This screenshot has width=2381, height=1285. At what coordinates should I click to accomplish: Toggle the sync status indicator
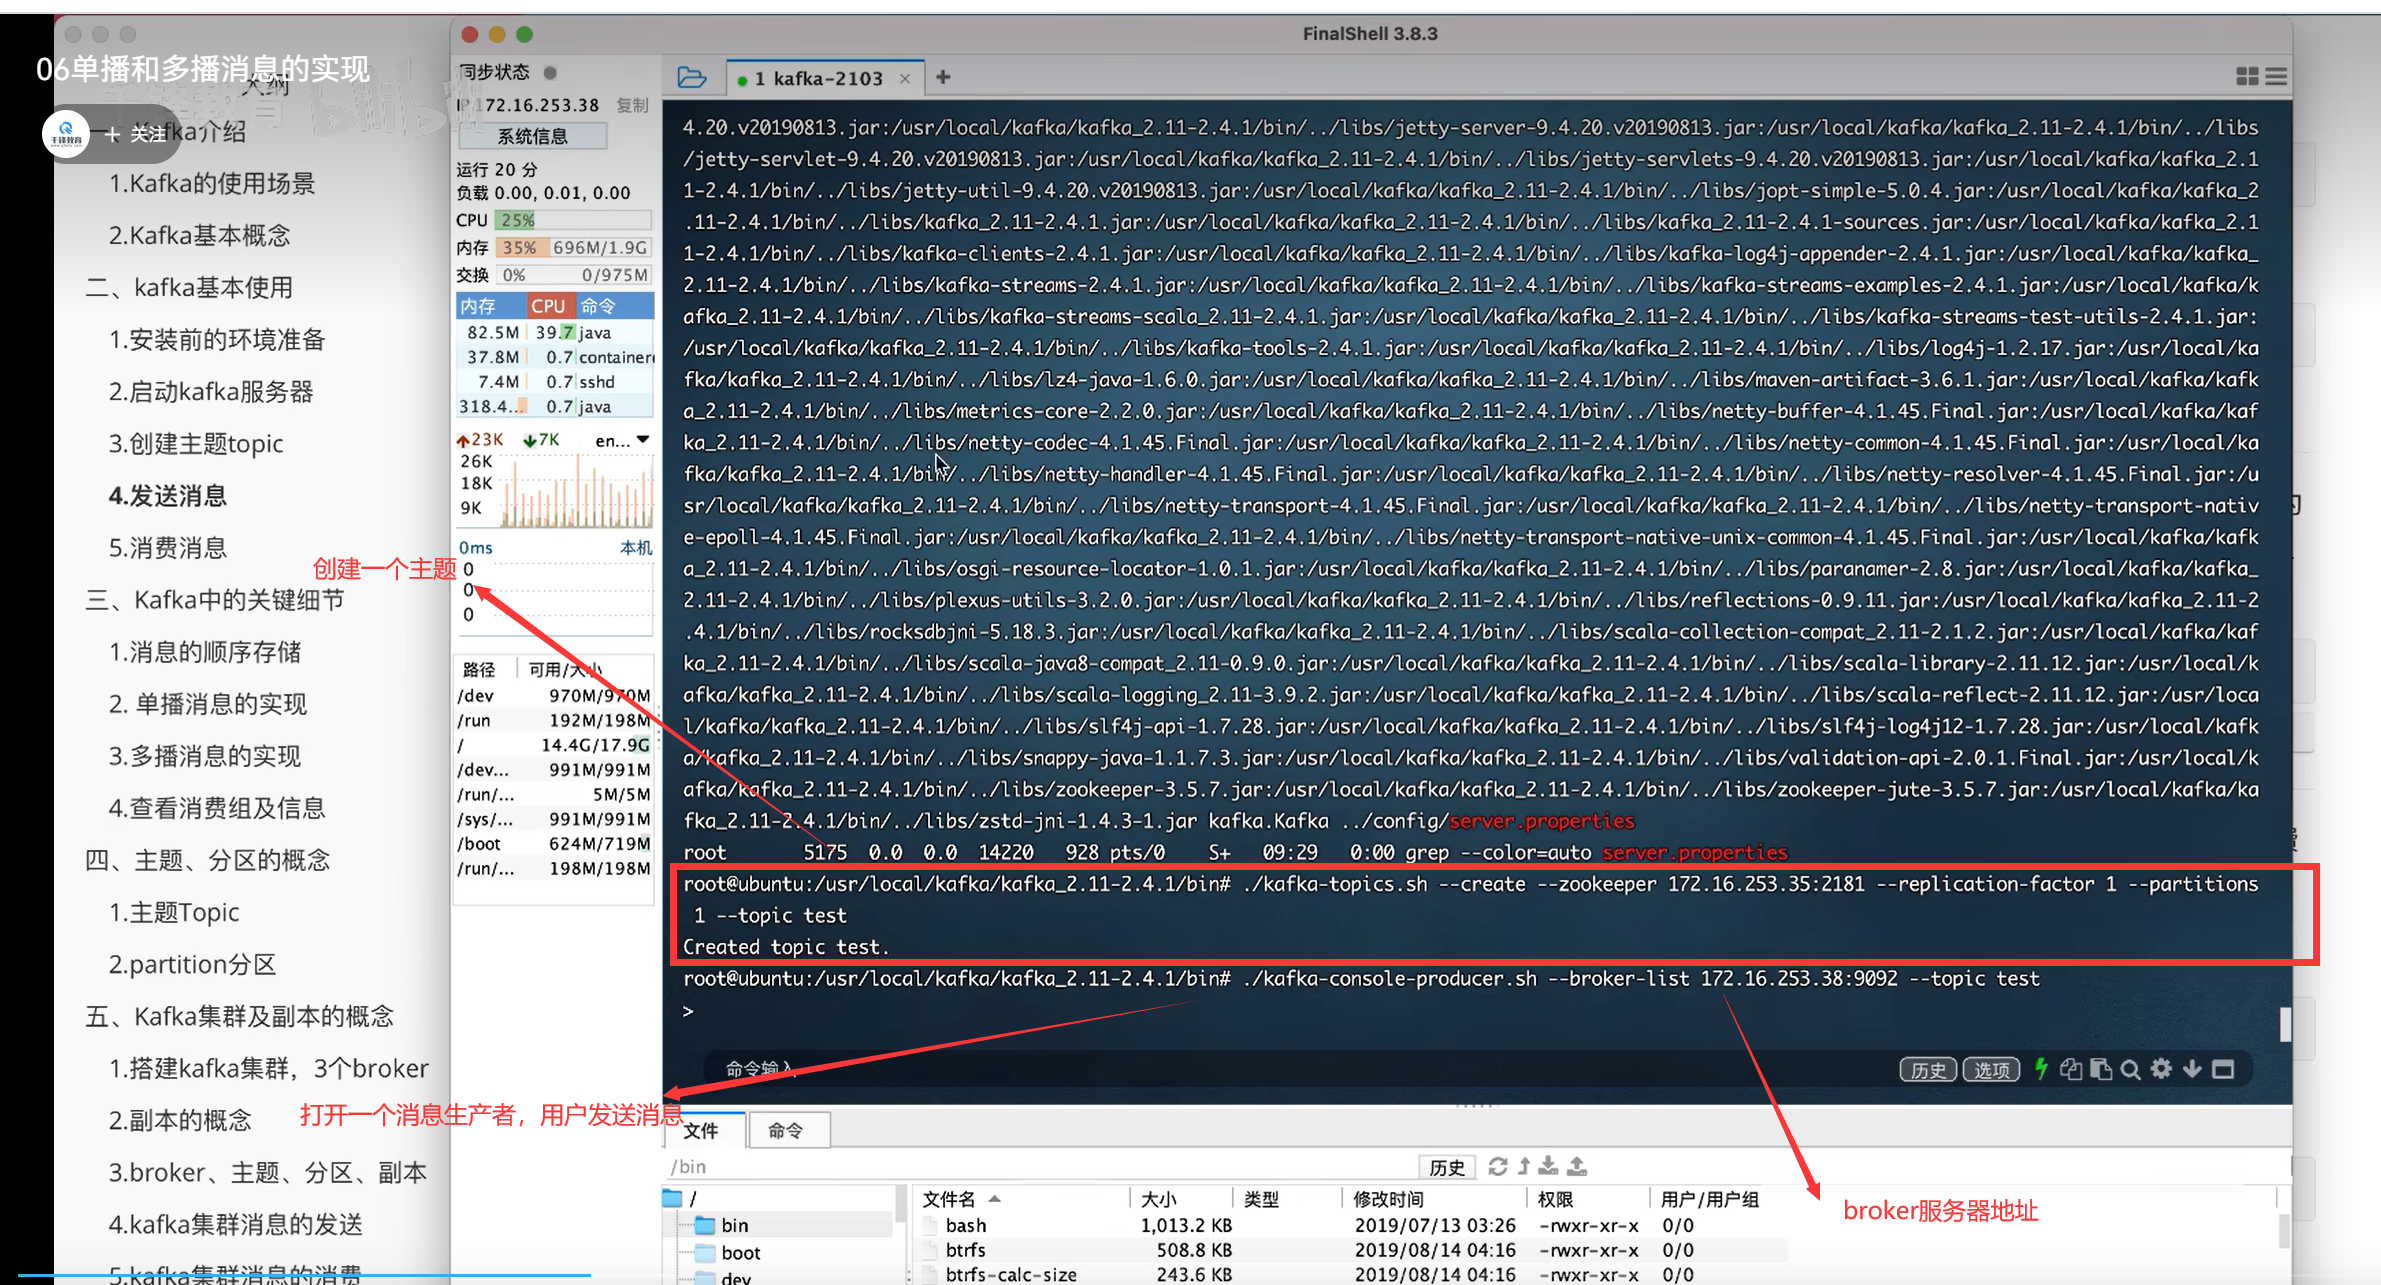coord(550,72)
